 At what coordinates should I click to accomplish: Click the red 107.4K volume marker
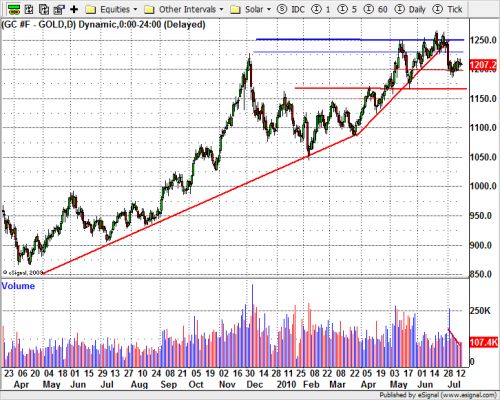[484, 342]
